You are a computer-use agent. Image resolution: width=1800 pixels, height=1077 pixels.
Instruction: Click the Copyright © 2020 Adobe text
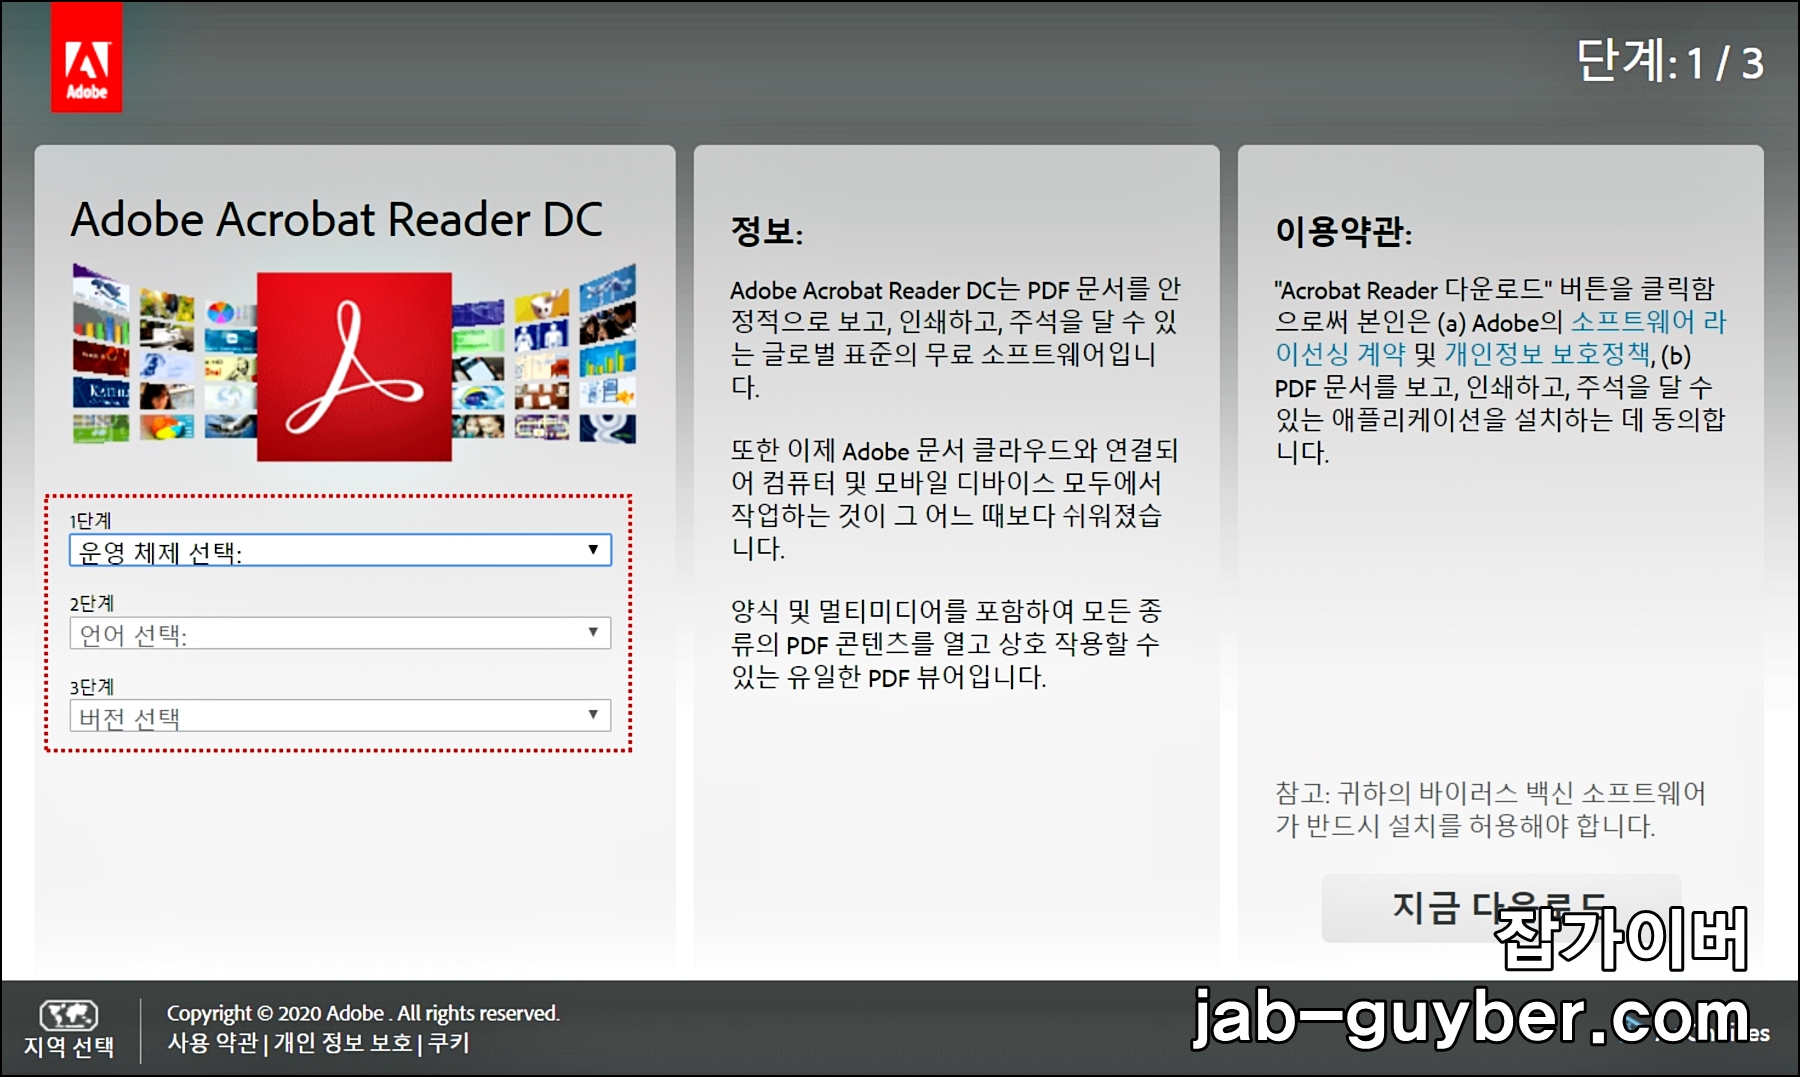363,1013
